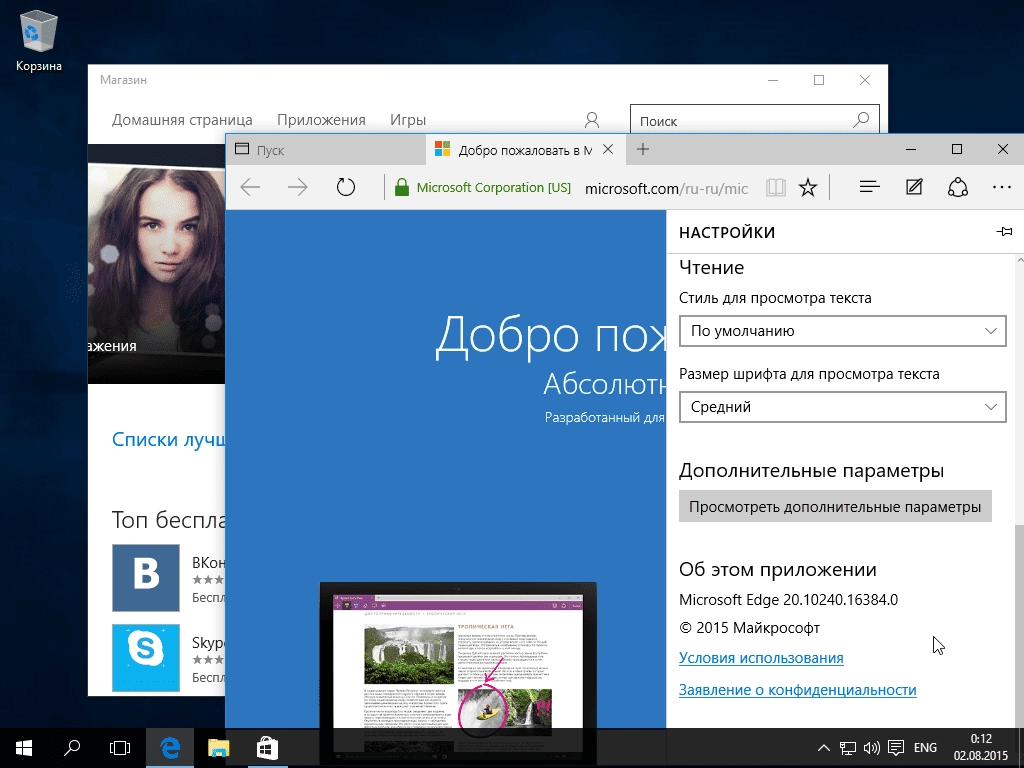
Task: Go back in Edge browser
Action: 250,188
